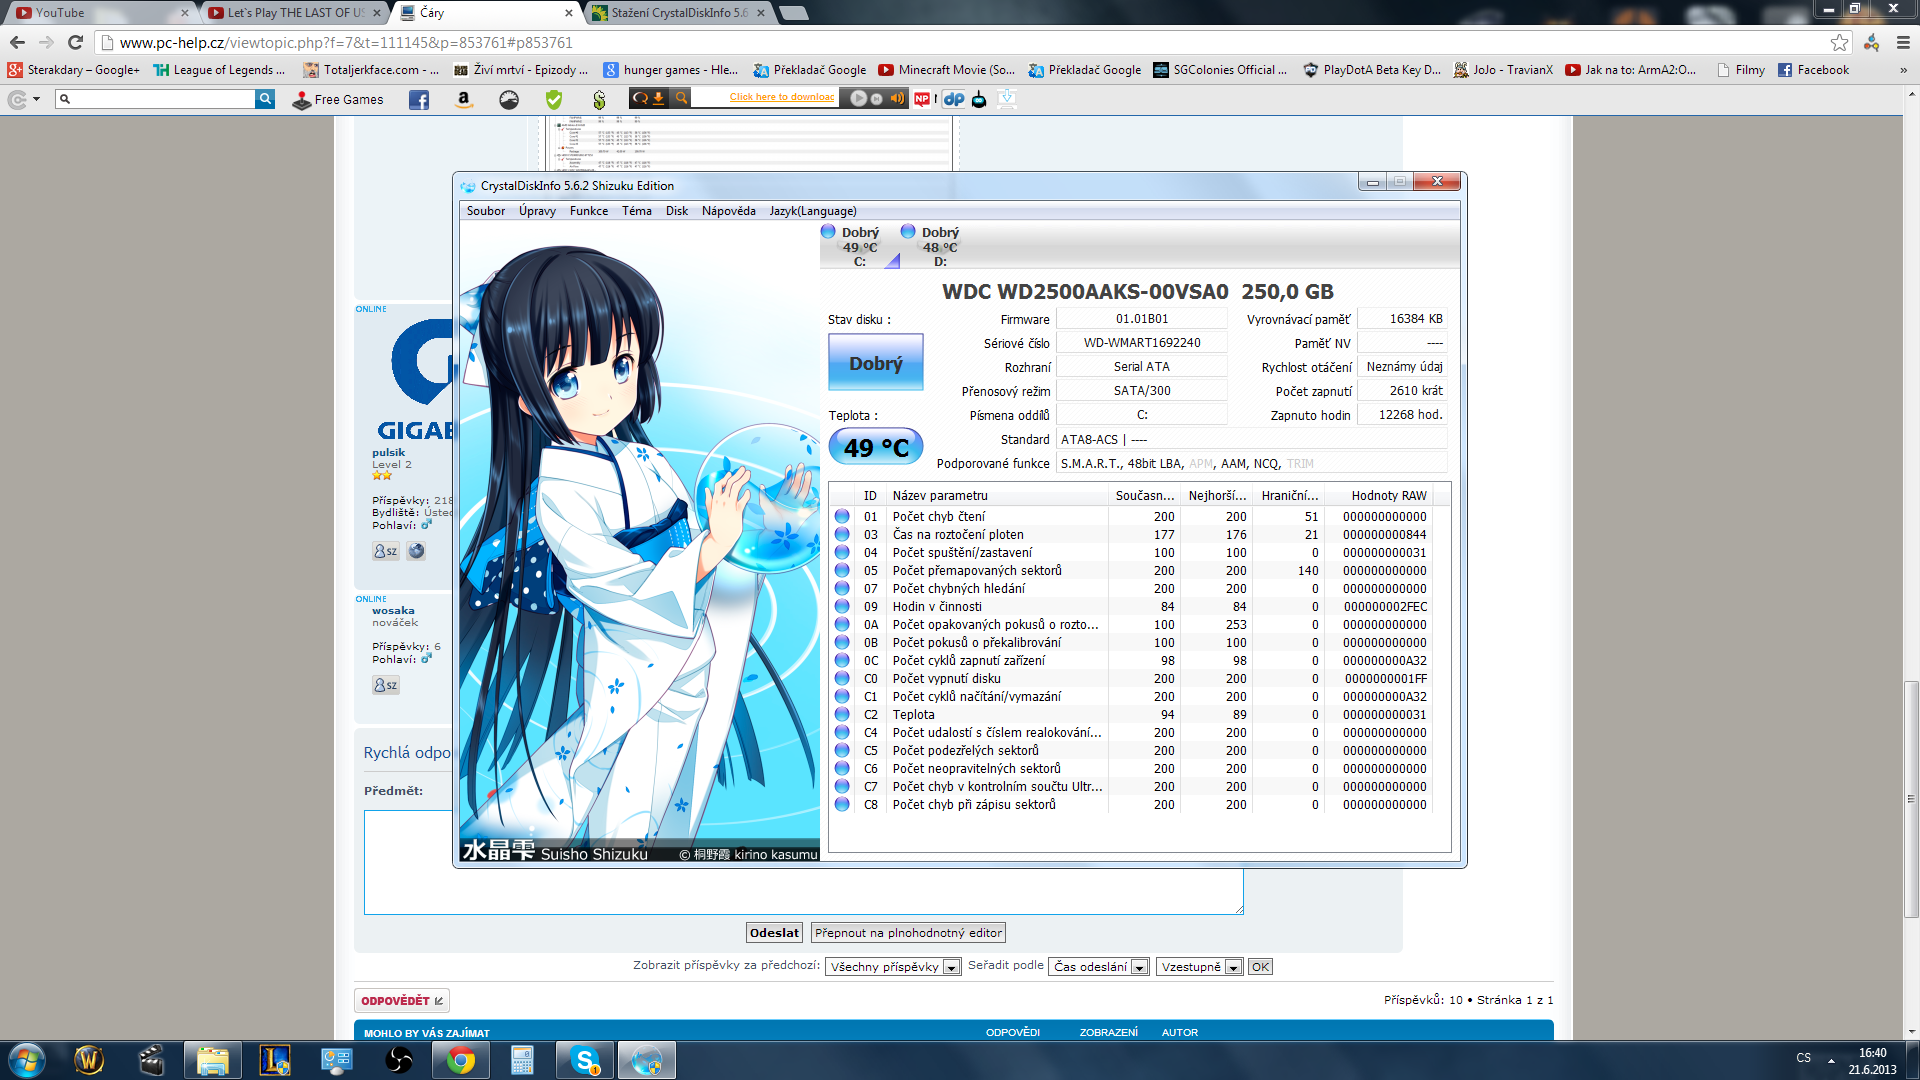Open the Nápověda menu

click(729, 211)
